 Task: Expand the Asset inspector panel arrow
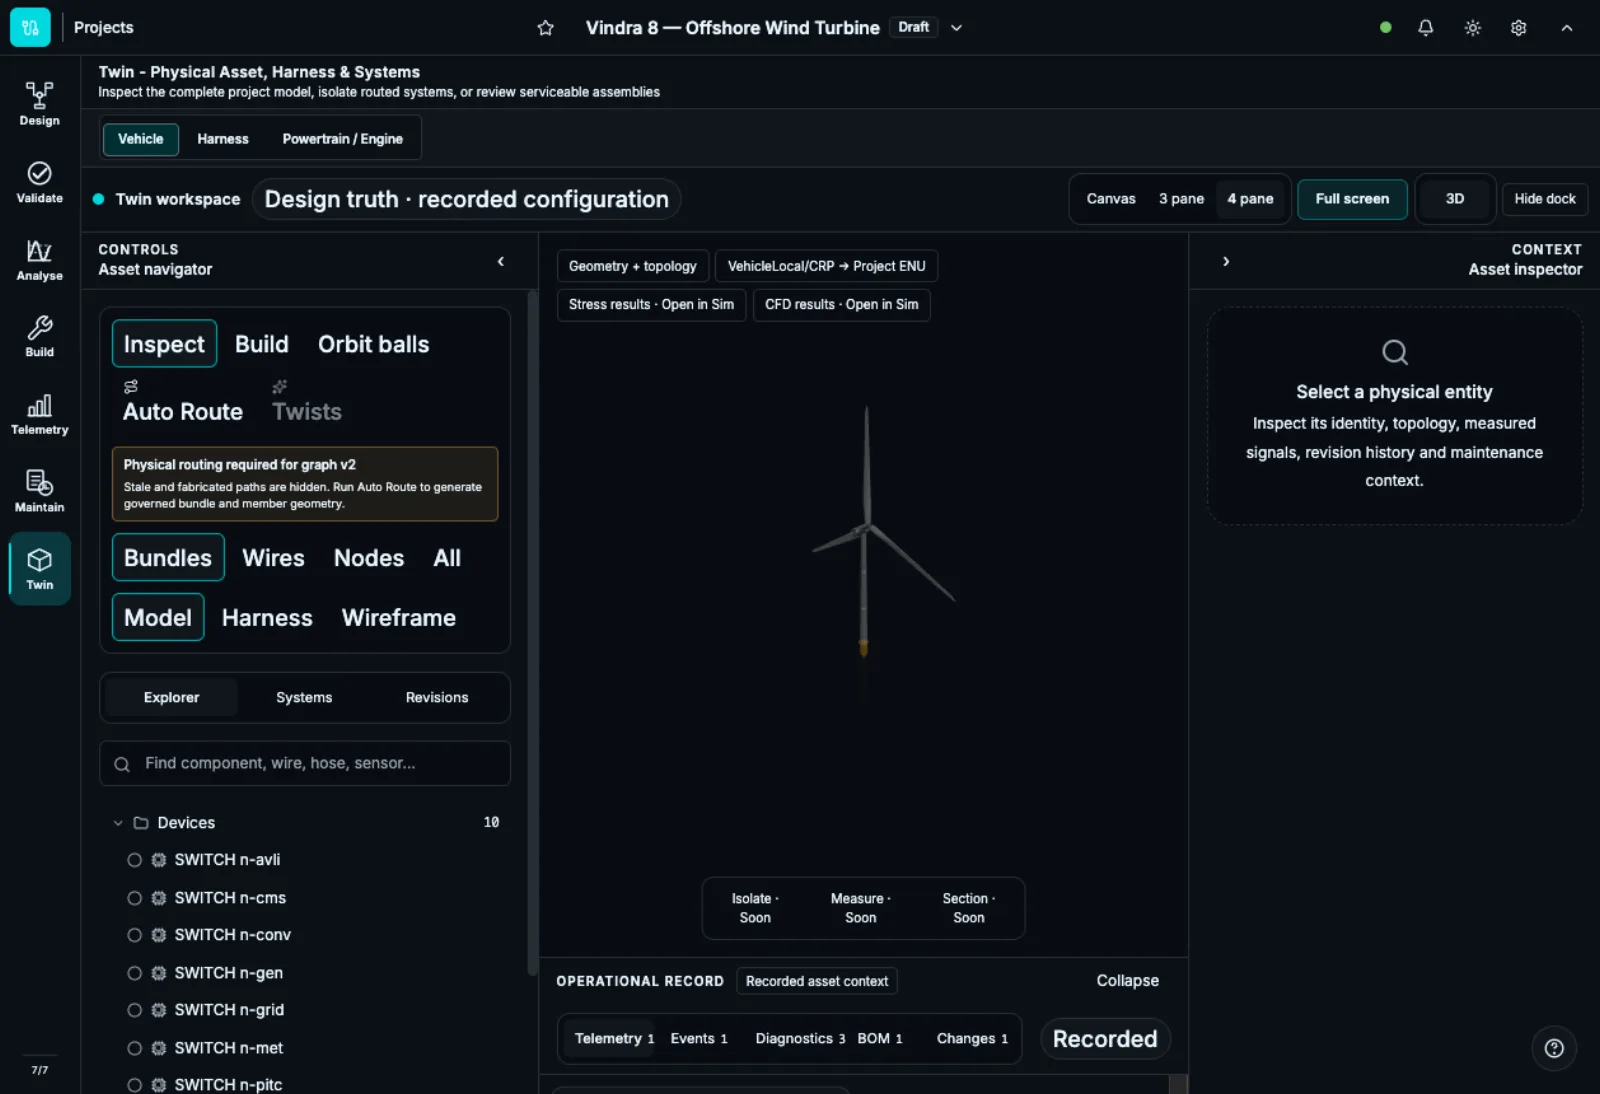(1226, 261)
